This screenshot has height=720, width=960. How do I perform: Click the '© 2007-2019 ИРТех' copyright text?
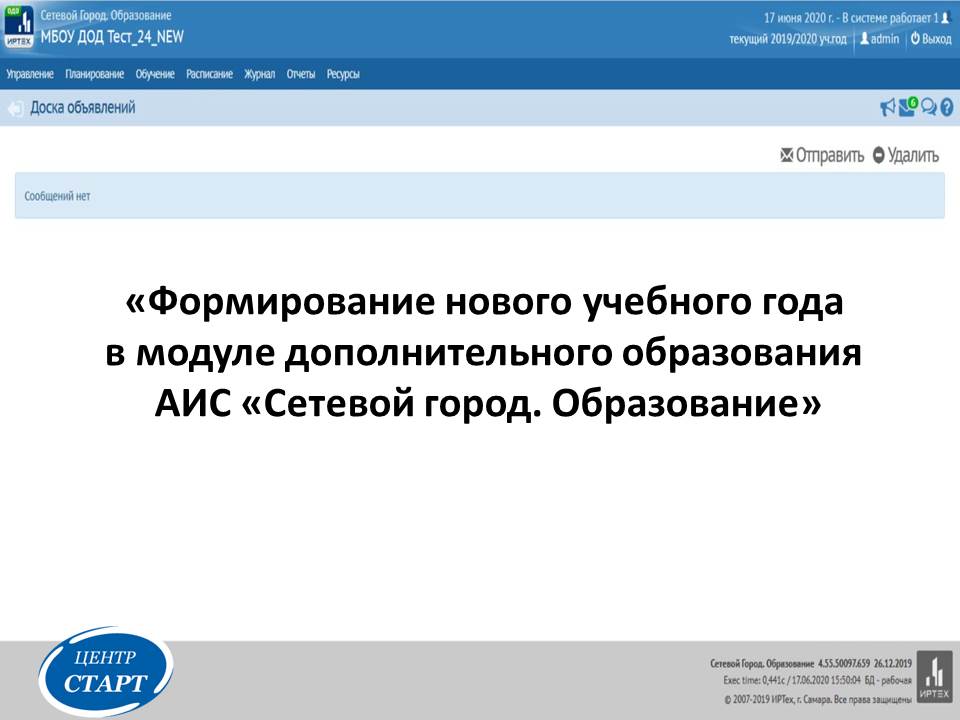coord(759,699)
